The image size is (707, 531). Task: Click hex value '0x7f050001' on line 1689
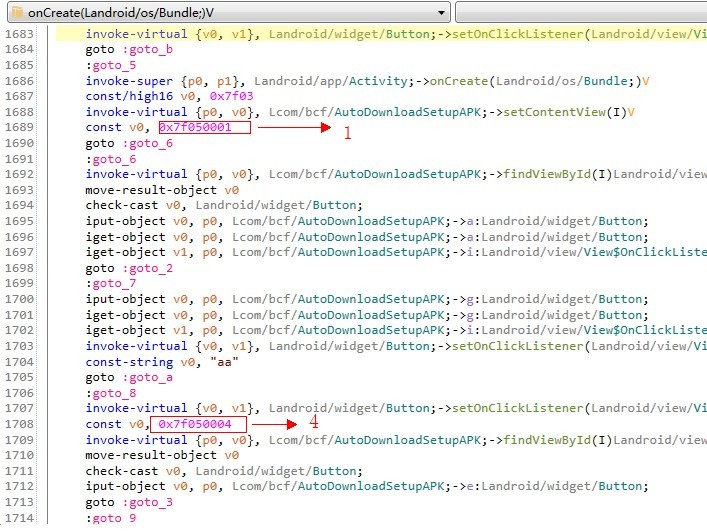coord(195,128)
